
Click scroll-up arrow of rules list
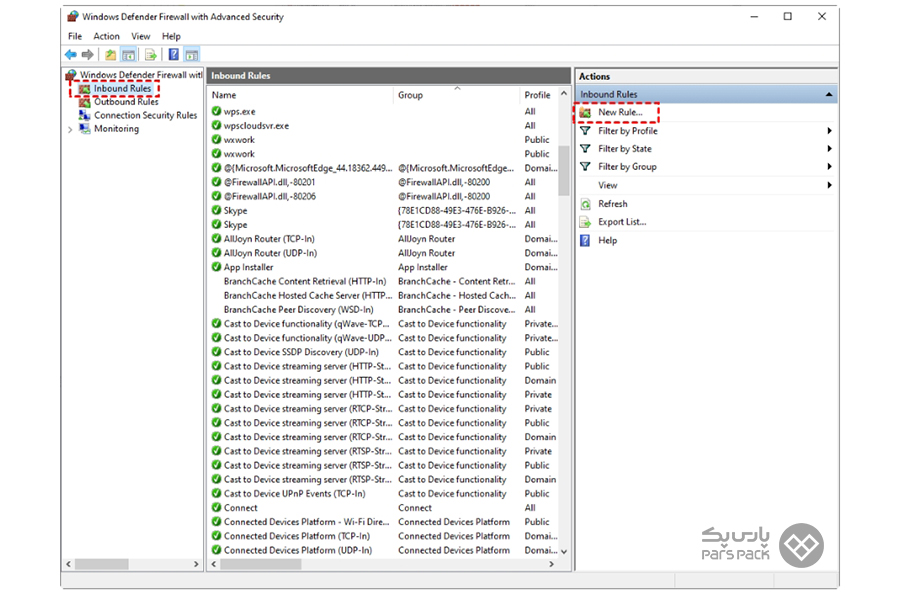(564, 93)
